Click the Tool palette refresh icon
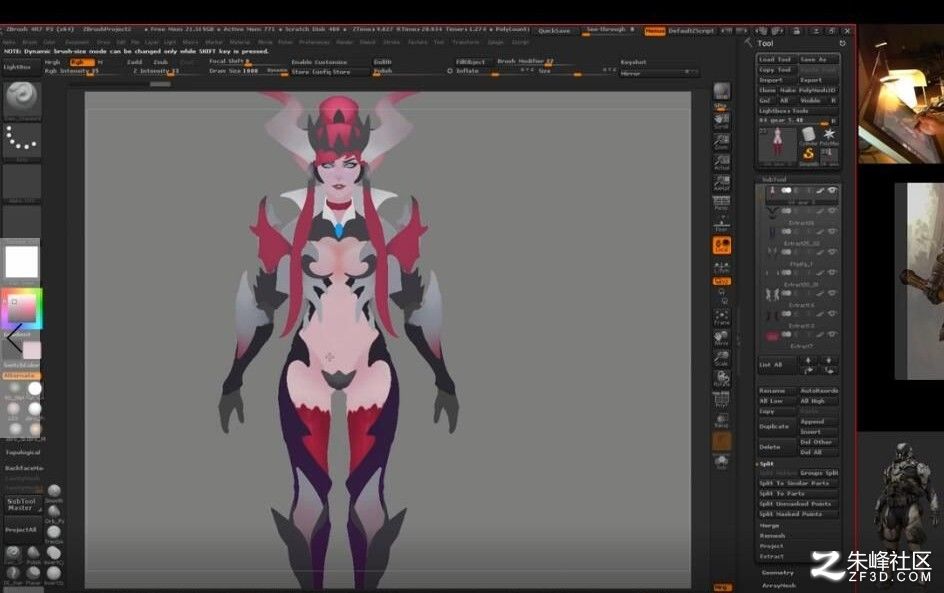The width and height of the screenshot is (944, 593). [x=842, y=43]
